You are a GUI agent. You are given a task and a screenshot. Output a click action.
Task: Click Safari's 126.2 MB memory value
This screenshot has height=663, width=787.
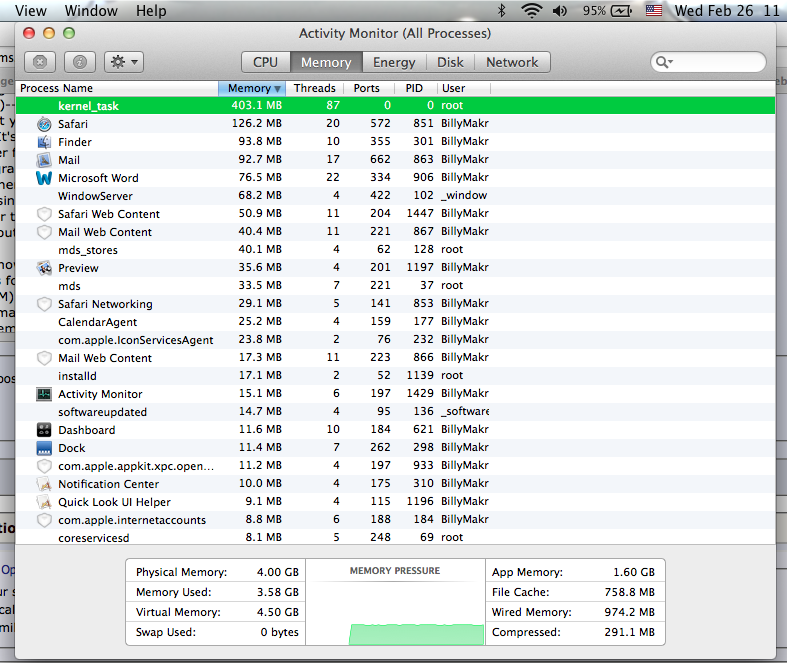click(x=256, y=123)
